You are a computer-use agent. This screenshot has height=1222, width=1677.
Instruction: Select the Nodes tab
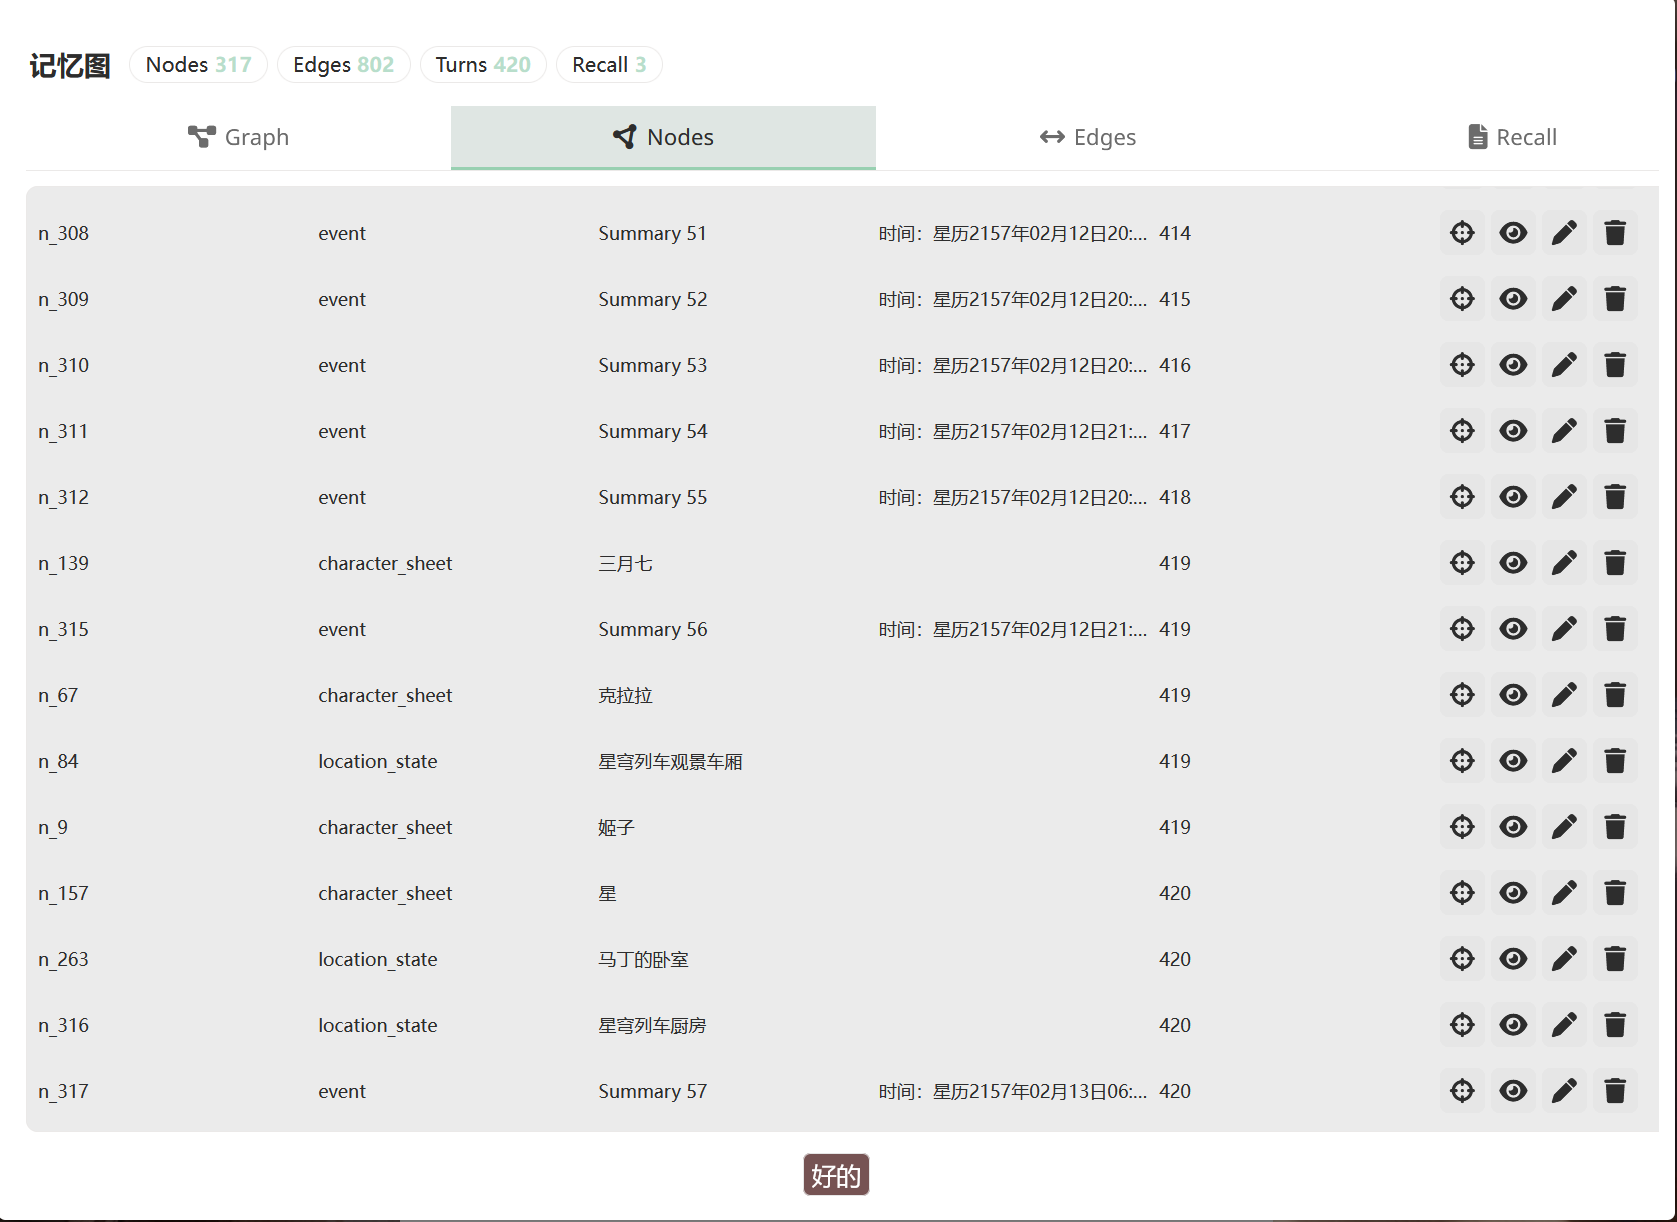click(x=663, y=137)
